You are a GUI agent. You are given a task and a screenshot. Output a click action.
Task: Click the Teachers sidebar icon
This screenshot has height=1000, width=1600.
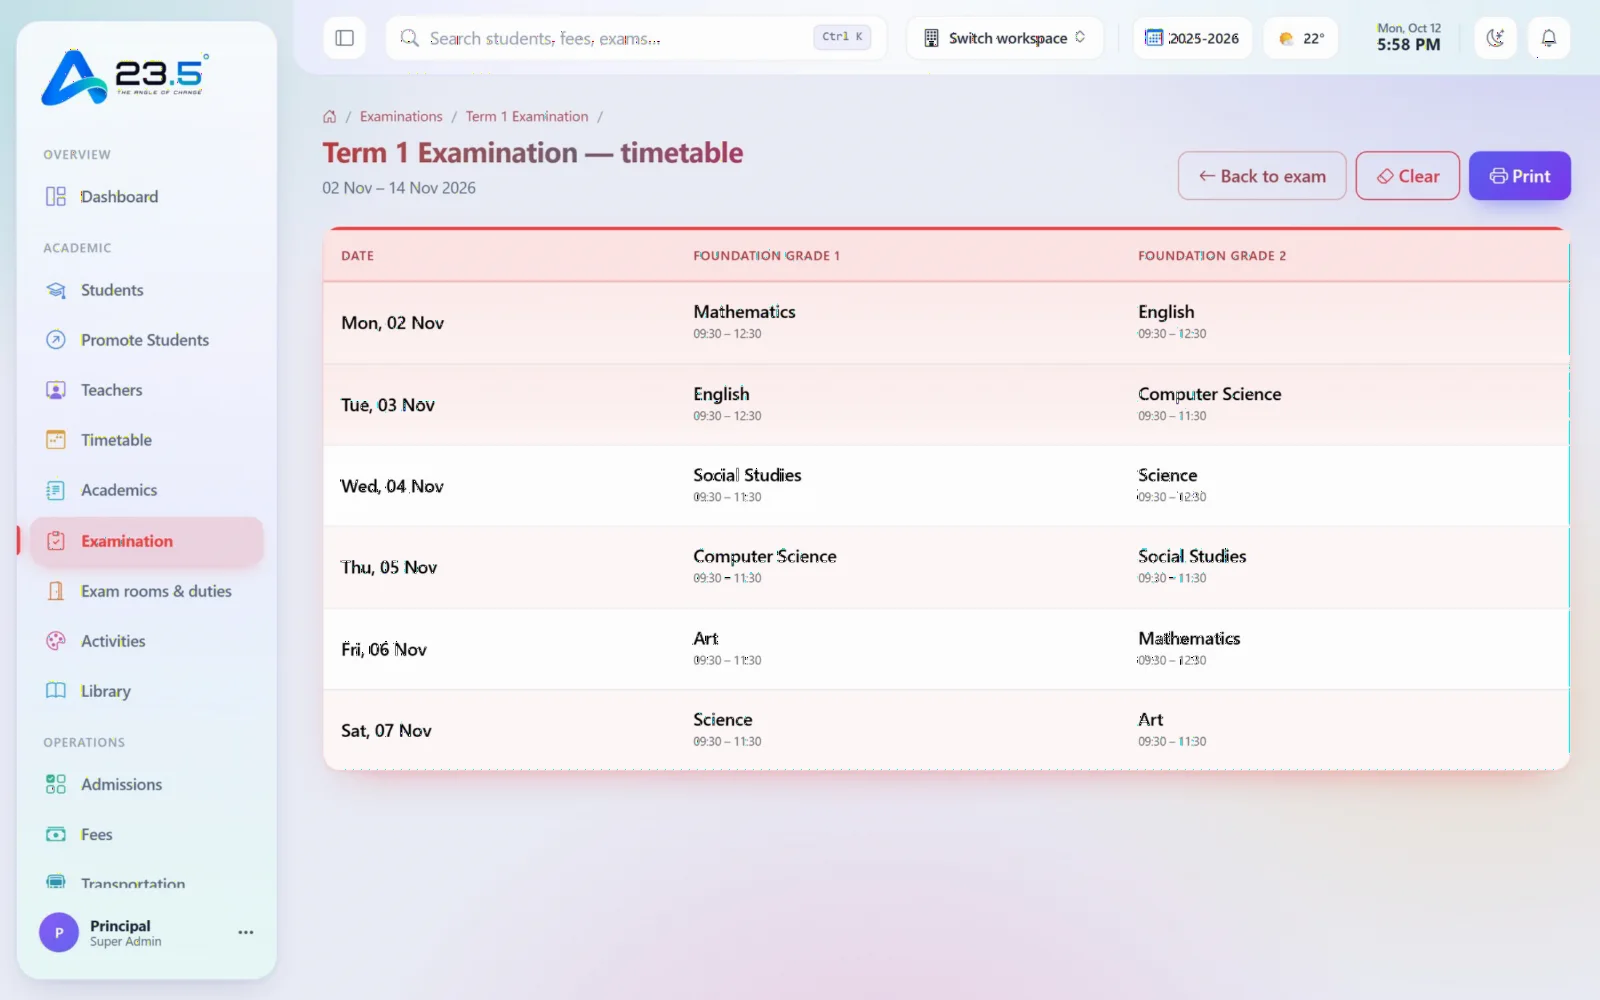[x=56, y=390]
